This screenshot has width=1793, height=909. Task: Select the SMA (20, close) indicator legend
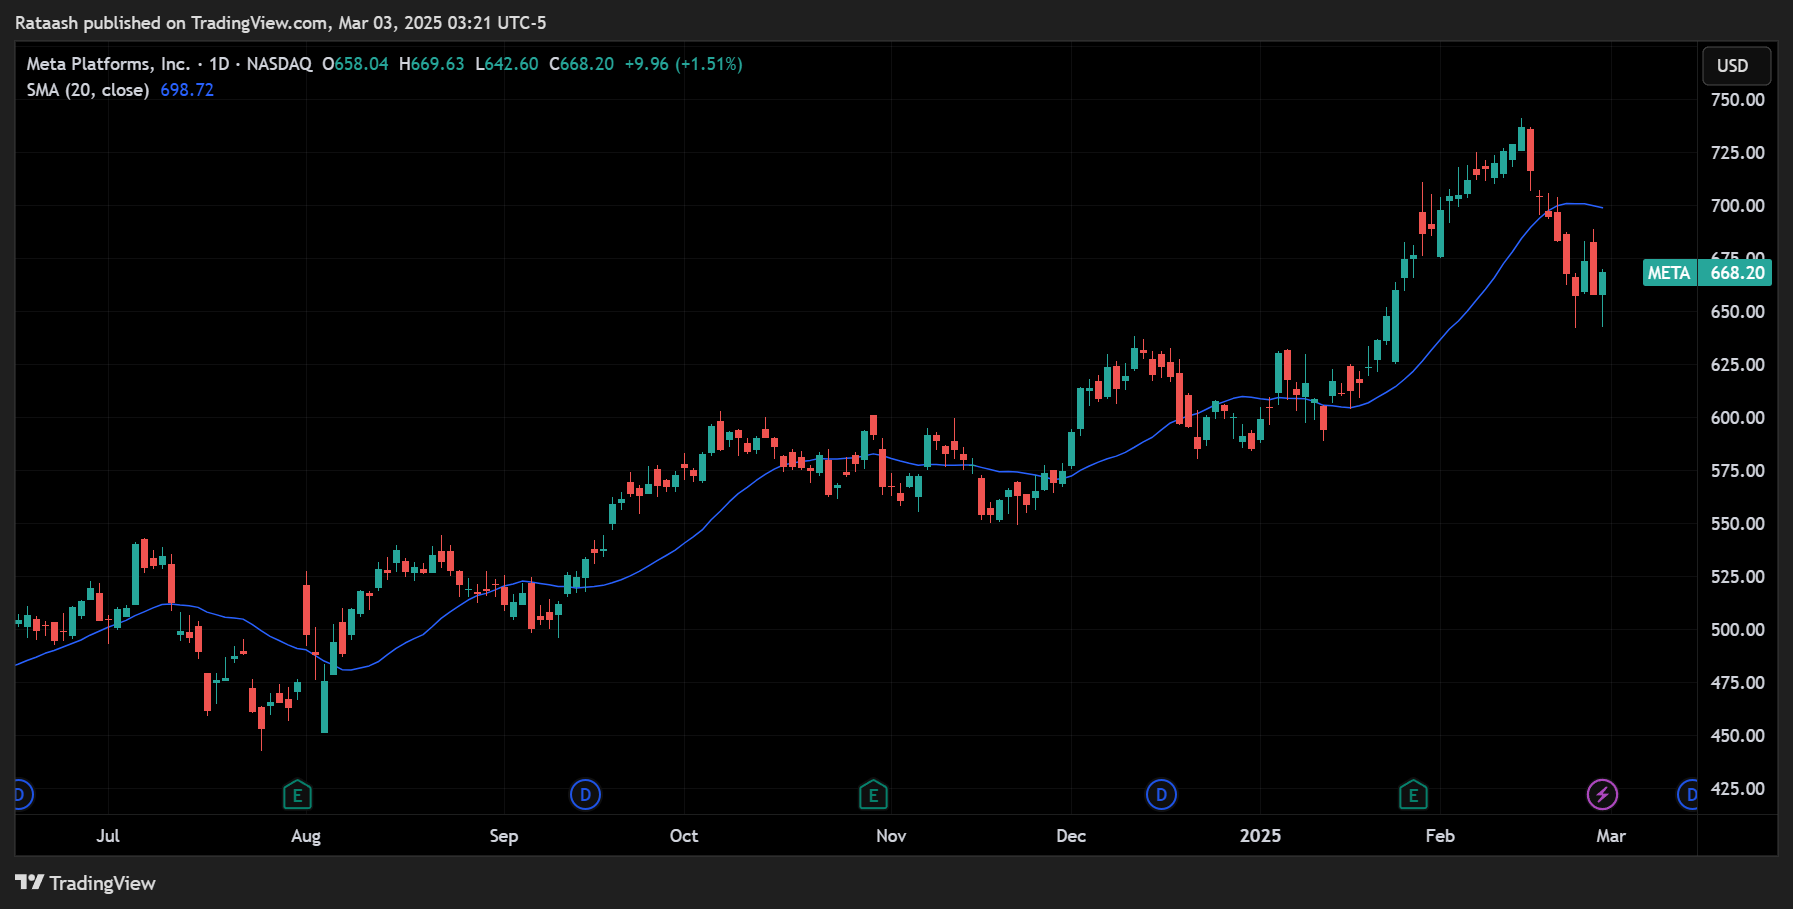coord(88,90)
